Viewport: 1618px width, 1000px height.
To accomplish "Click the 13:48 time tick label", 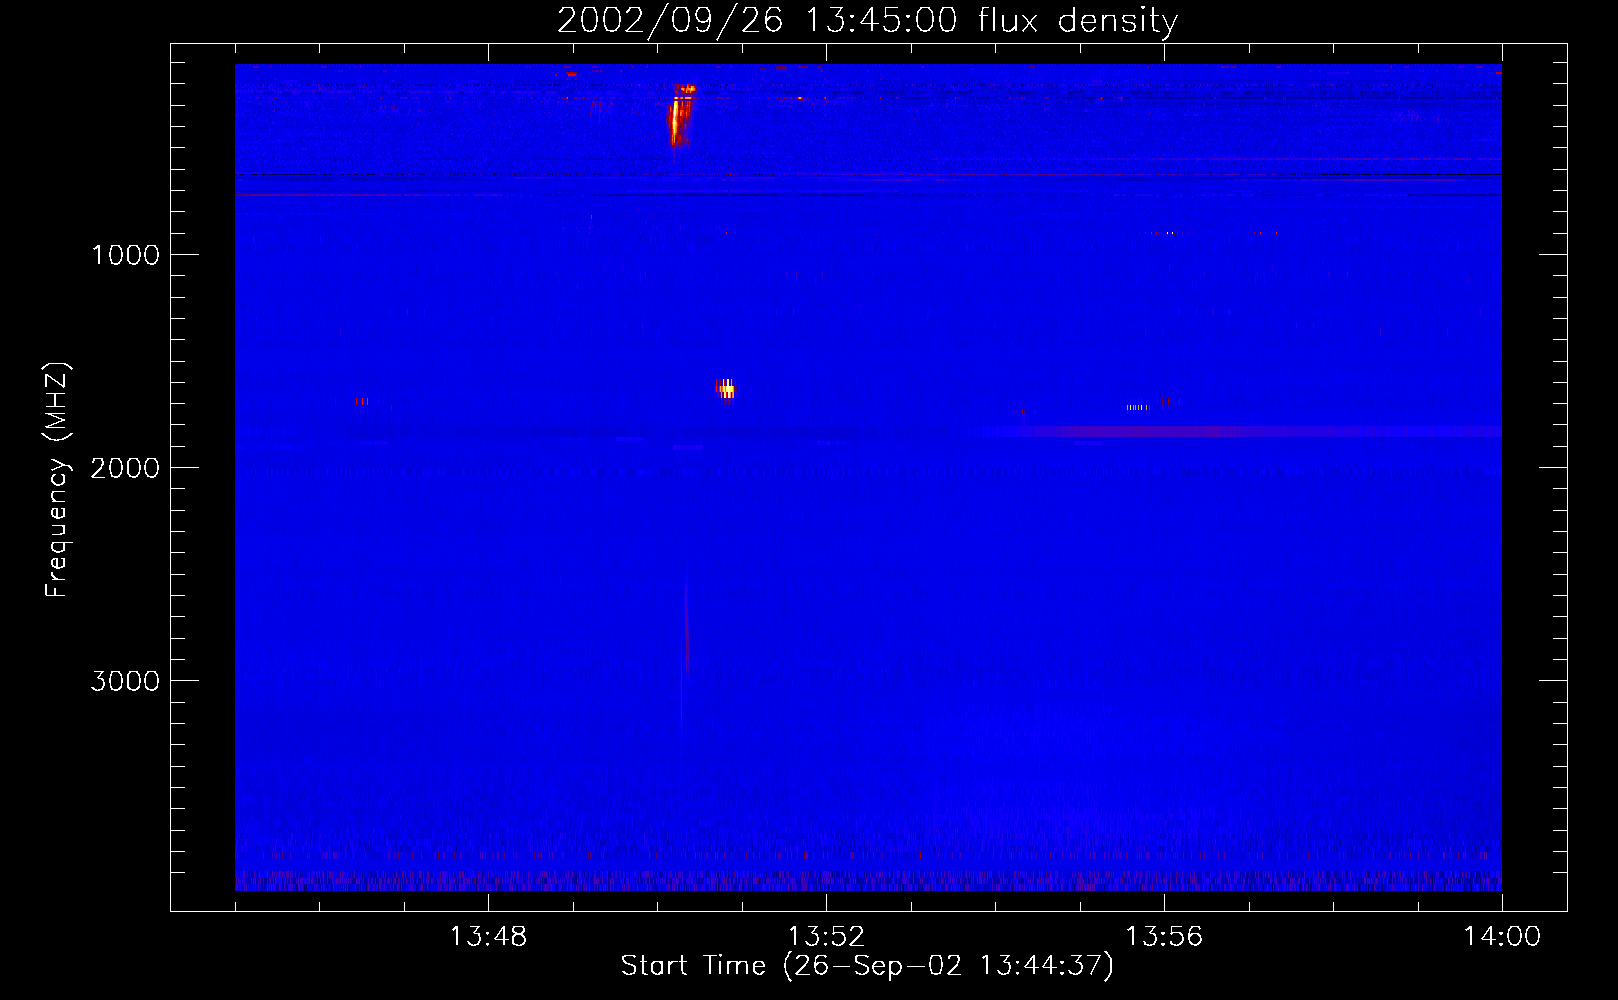I will point(488,937).
